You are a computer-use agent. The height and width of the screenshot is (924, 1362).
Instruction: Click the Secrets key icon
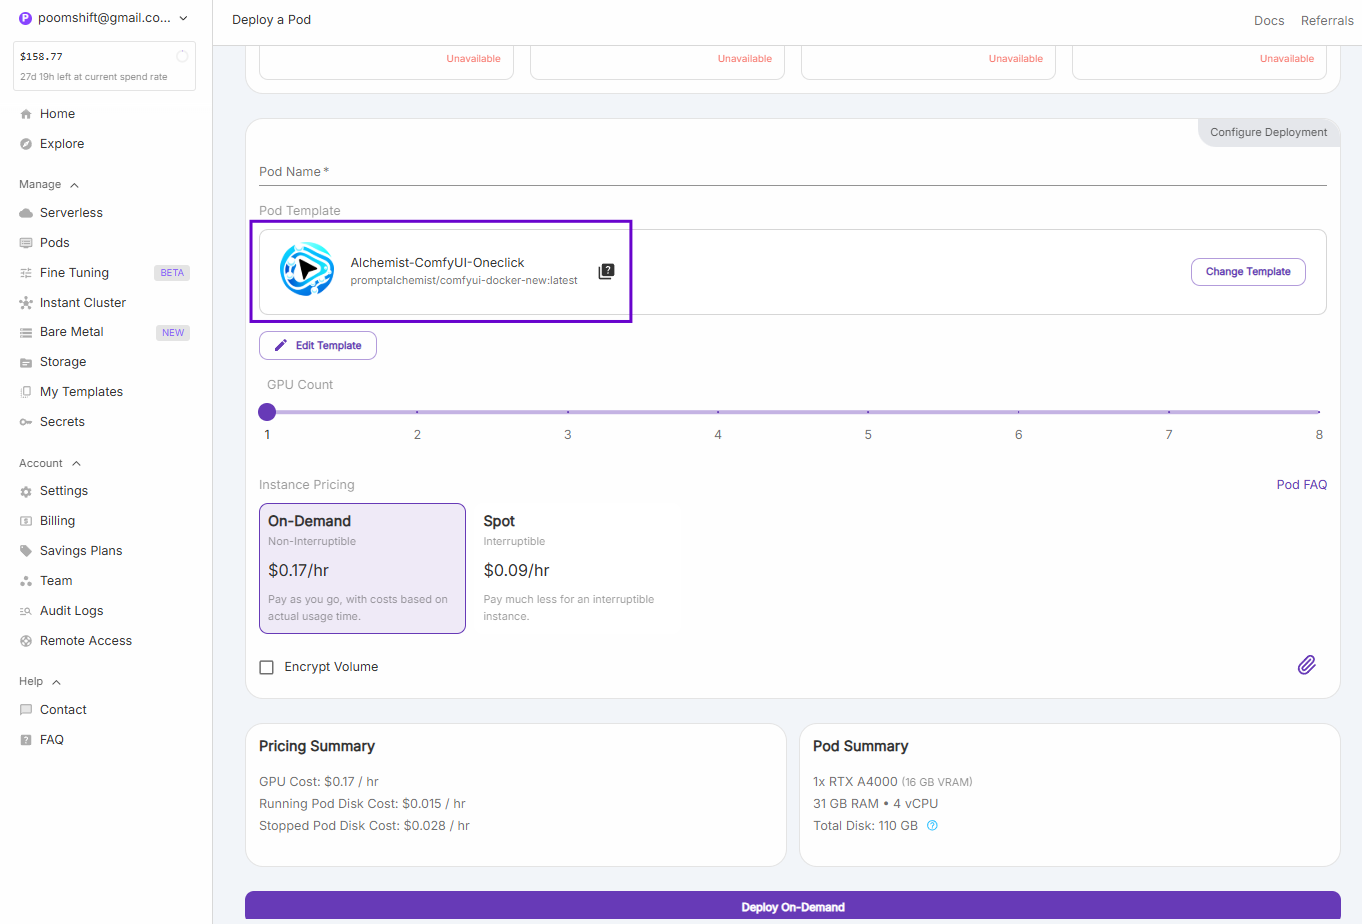point(26,422)
